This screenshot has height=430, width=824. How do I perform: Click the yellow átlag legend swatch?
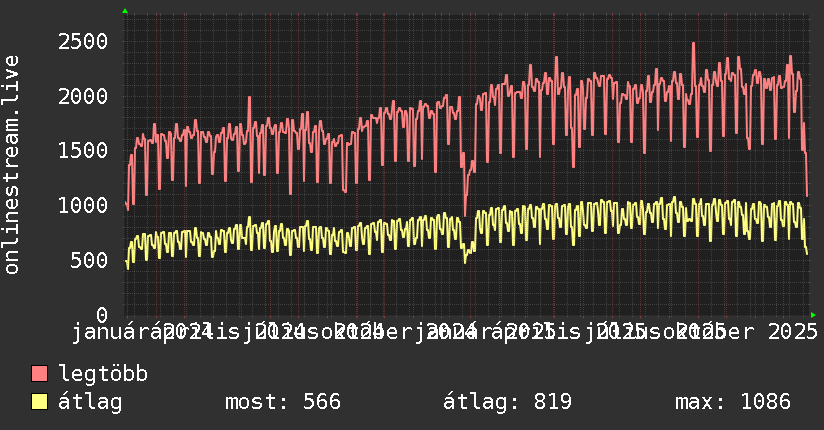click(x=39, y=402)
